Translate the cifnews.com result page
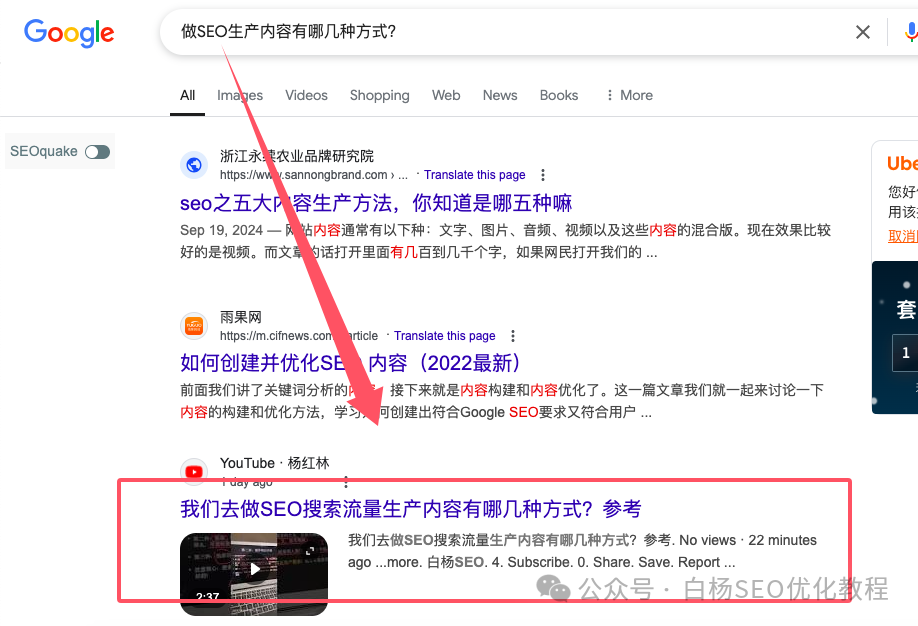The height and width of the screenshot is (626, 918). 444,336
